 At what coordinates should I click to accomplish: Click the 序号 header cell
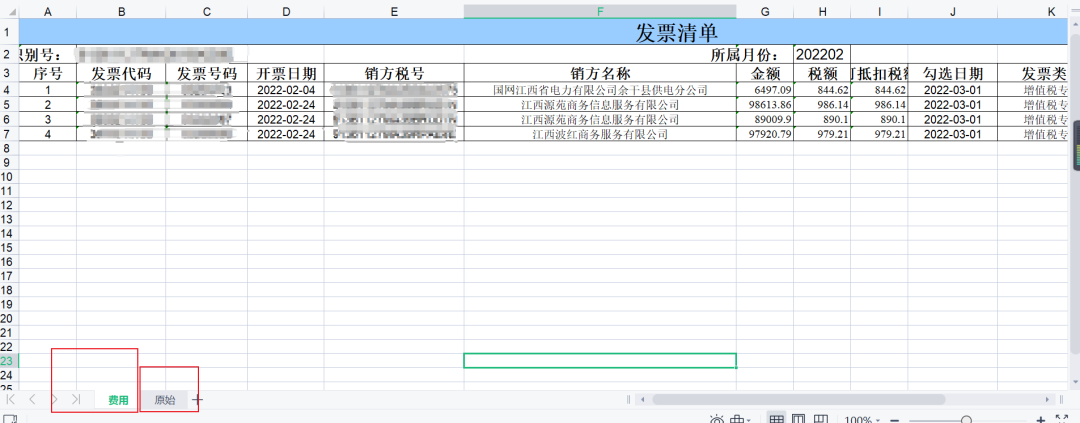[48, 73]
